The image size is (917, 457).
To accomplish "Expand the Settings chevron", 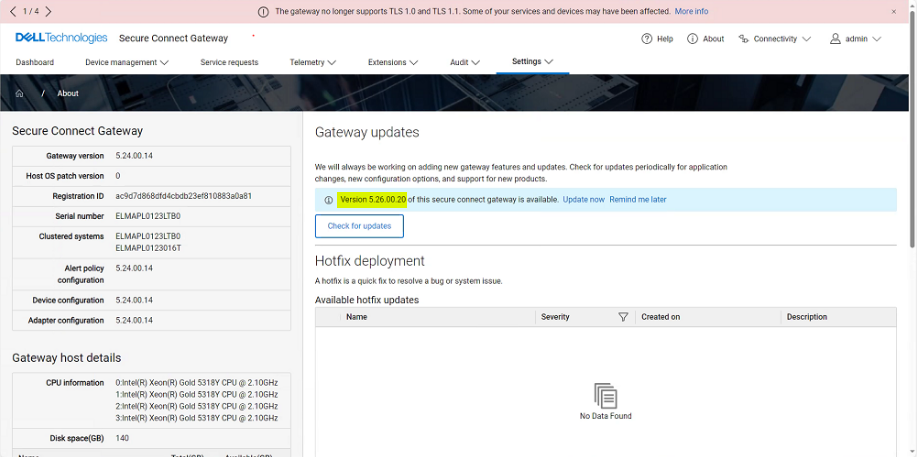I will point(549,61).
